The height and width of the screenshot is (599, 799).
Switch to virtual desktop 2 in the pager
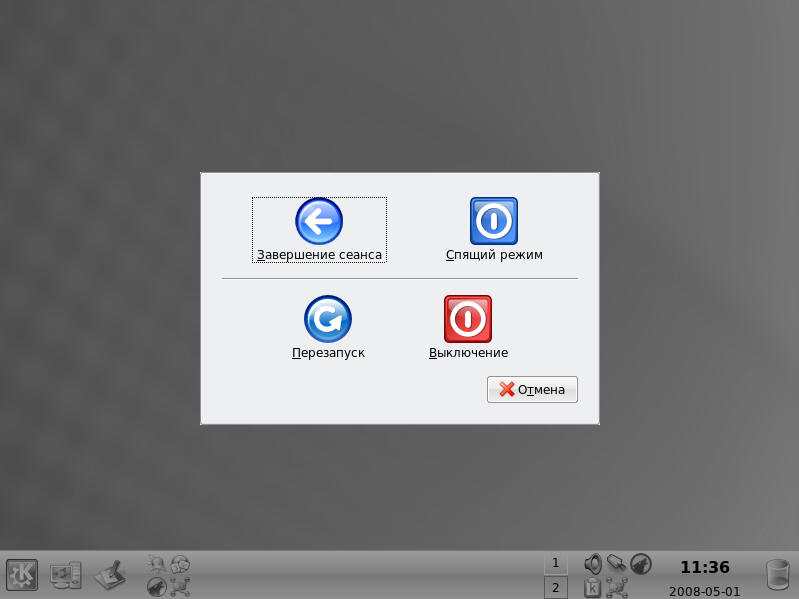click(x=555, y=587)
